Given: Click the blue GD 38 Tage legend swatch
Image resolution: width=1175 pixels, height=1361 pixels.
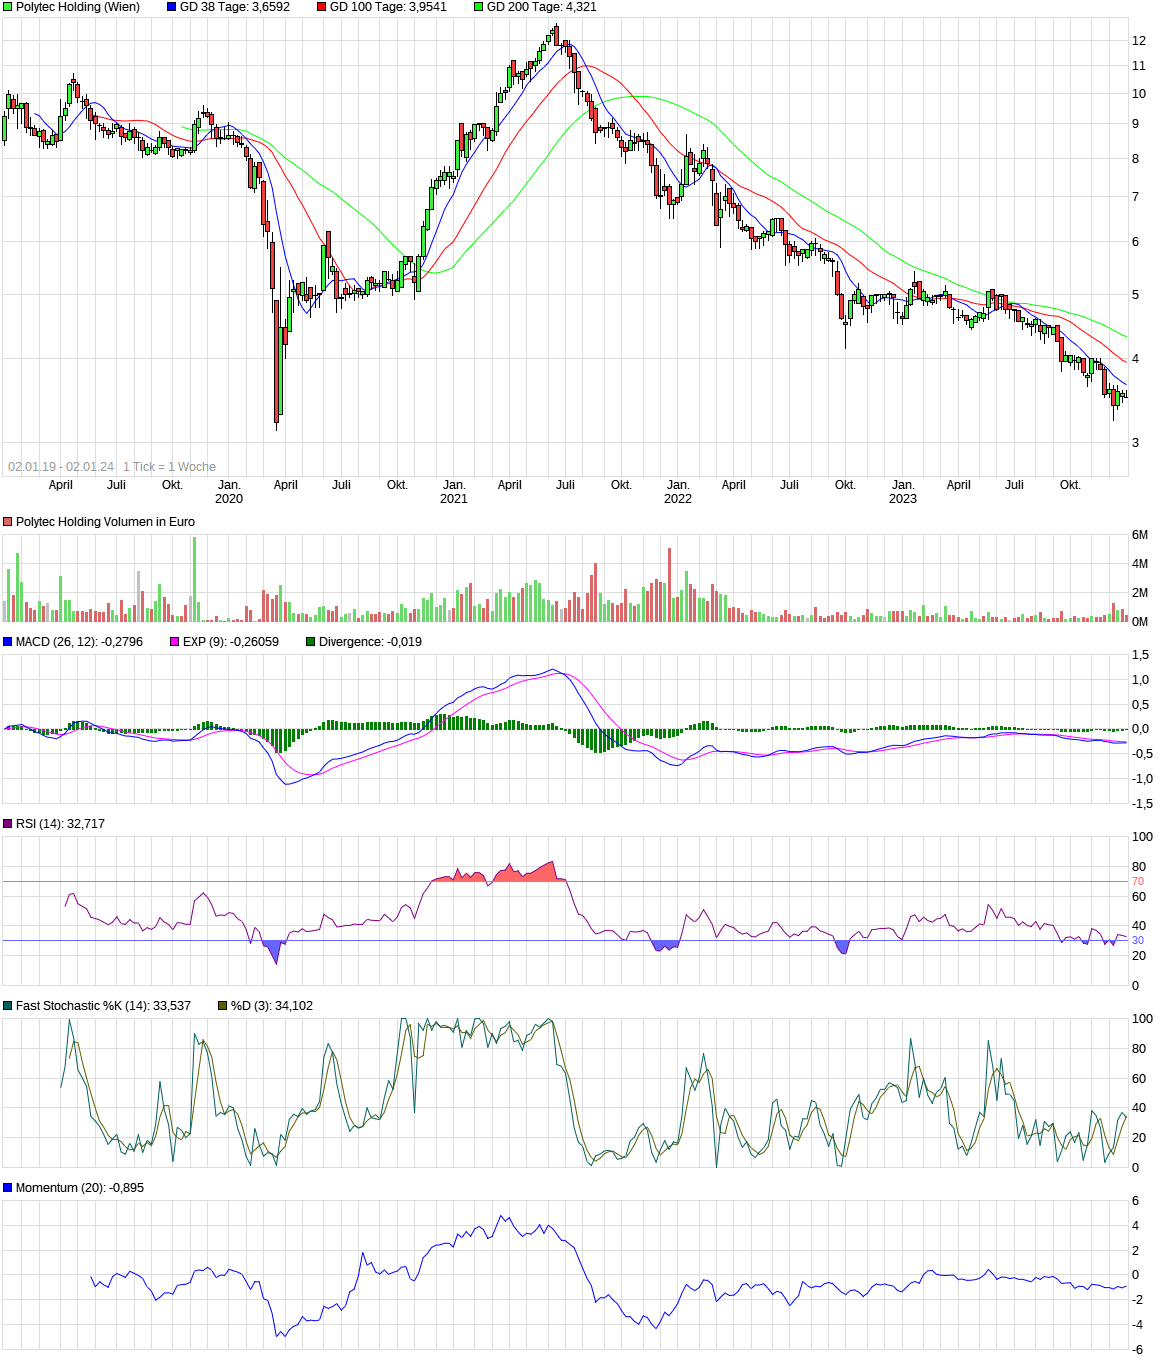Looking at the screenshot, I should 172,7.
